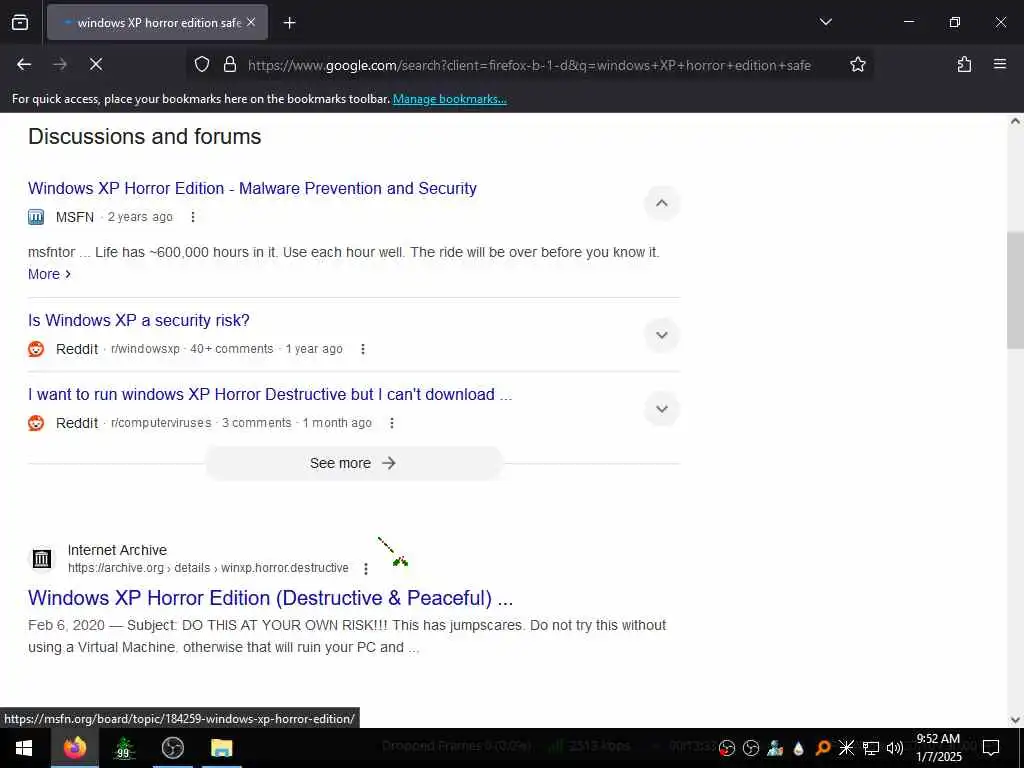Open the list all tabs dropdown
The height and width of the screenshot is (768, 1024).
[x=825, y=22]
